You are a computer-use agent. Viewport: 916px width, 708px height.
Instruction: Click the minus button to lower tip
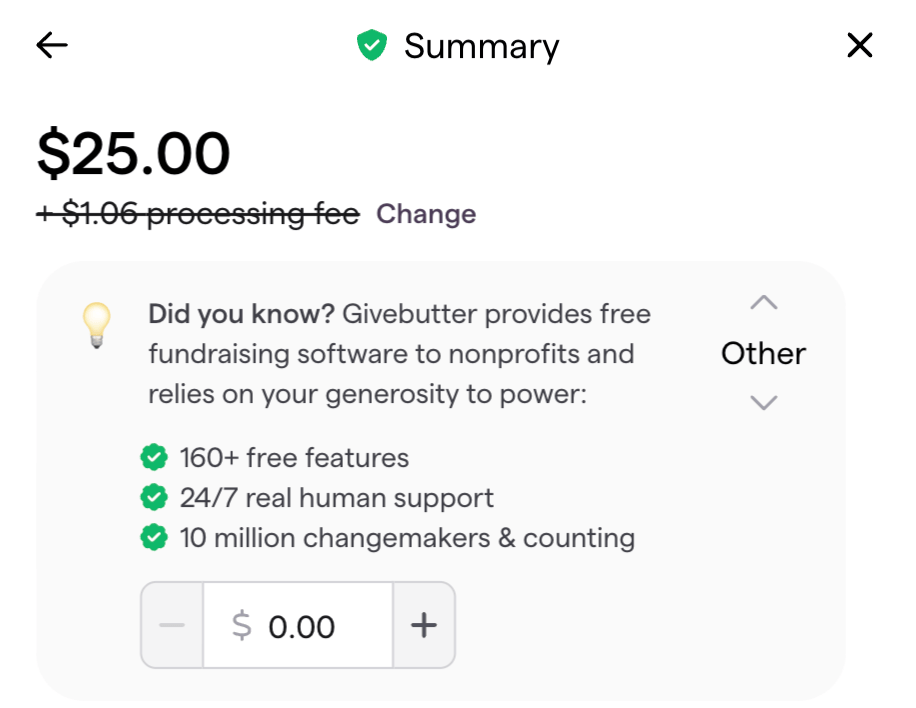(172, 625)
